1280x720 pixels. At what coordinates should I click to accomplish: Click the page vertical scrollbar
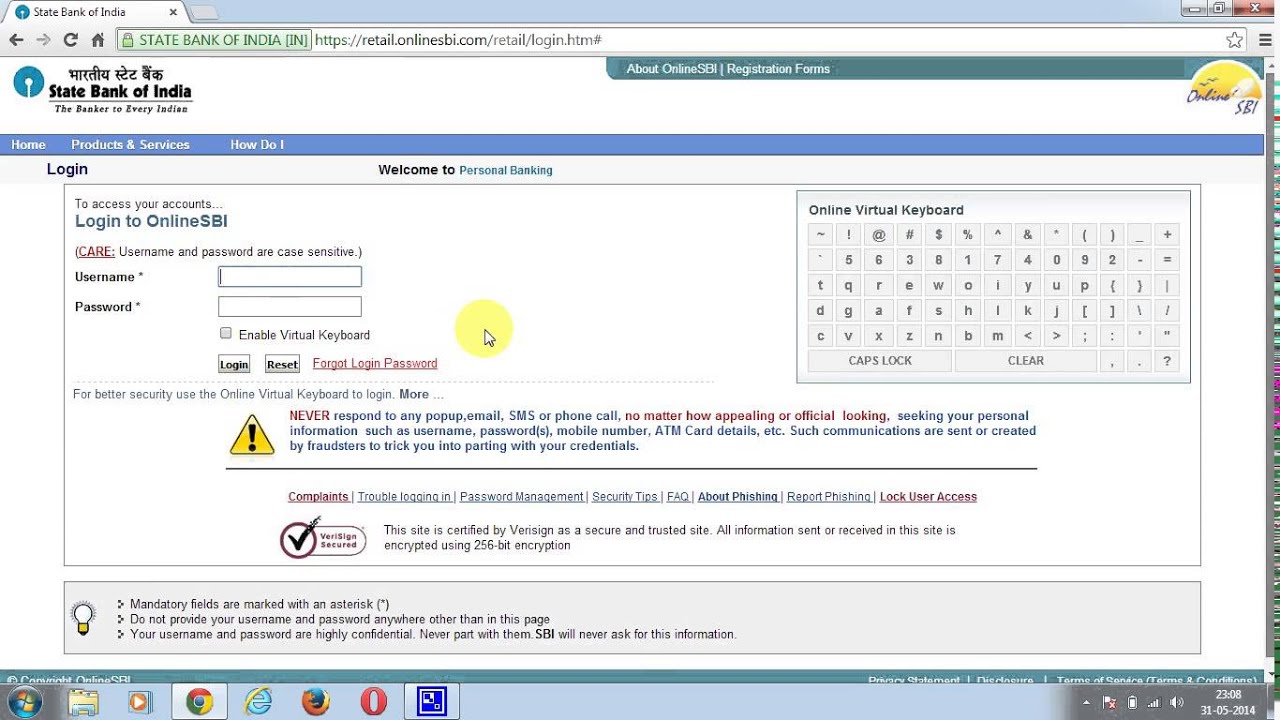click(1272, 370)
